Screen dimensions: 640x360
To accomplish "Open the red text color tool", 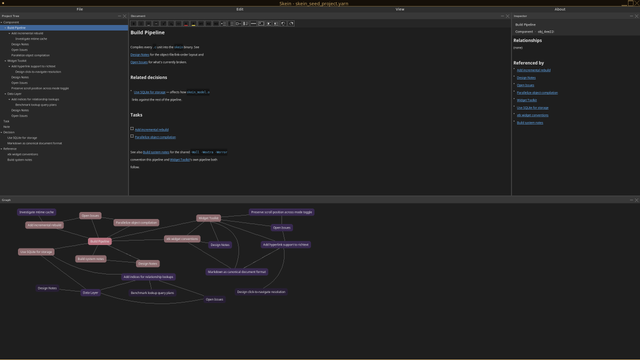I will pos(186,24).
